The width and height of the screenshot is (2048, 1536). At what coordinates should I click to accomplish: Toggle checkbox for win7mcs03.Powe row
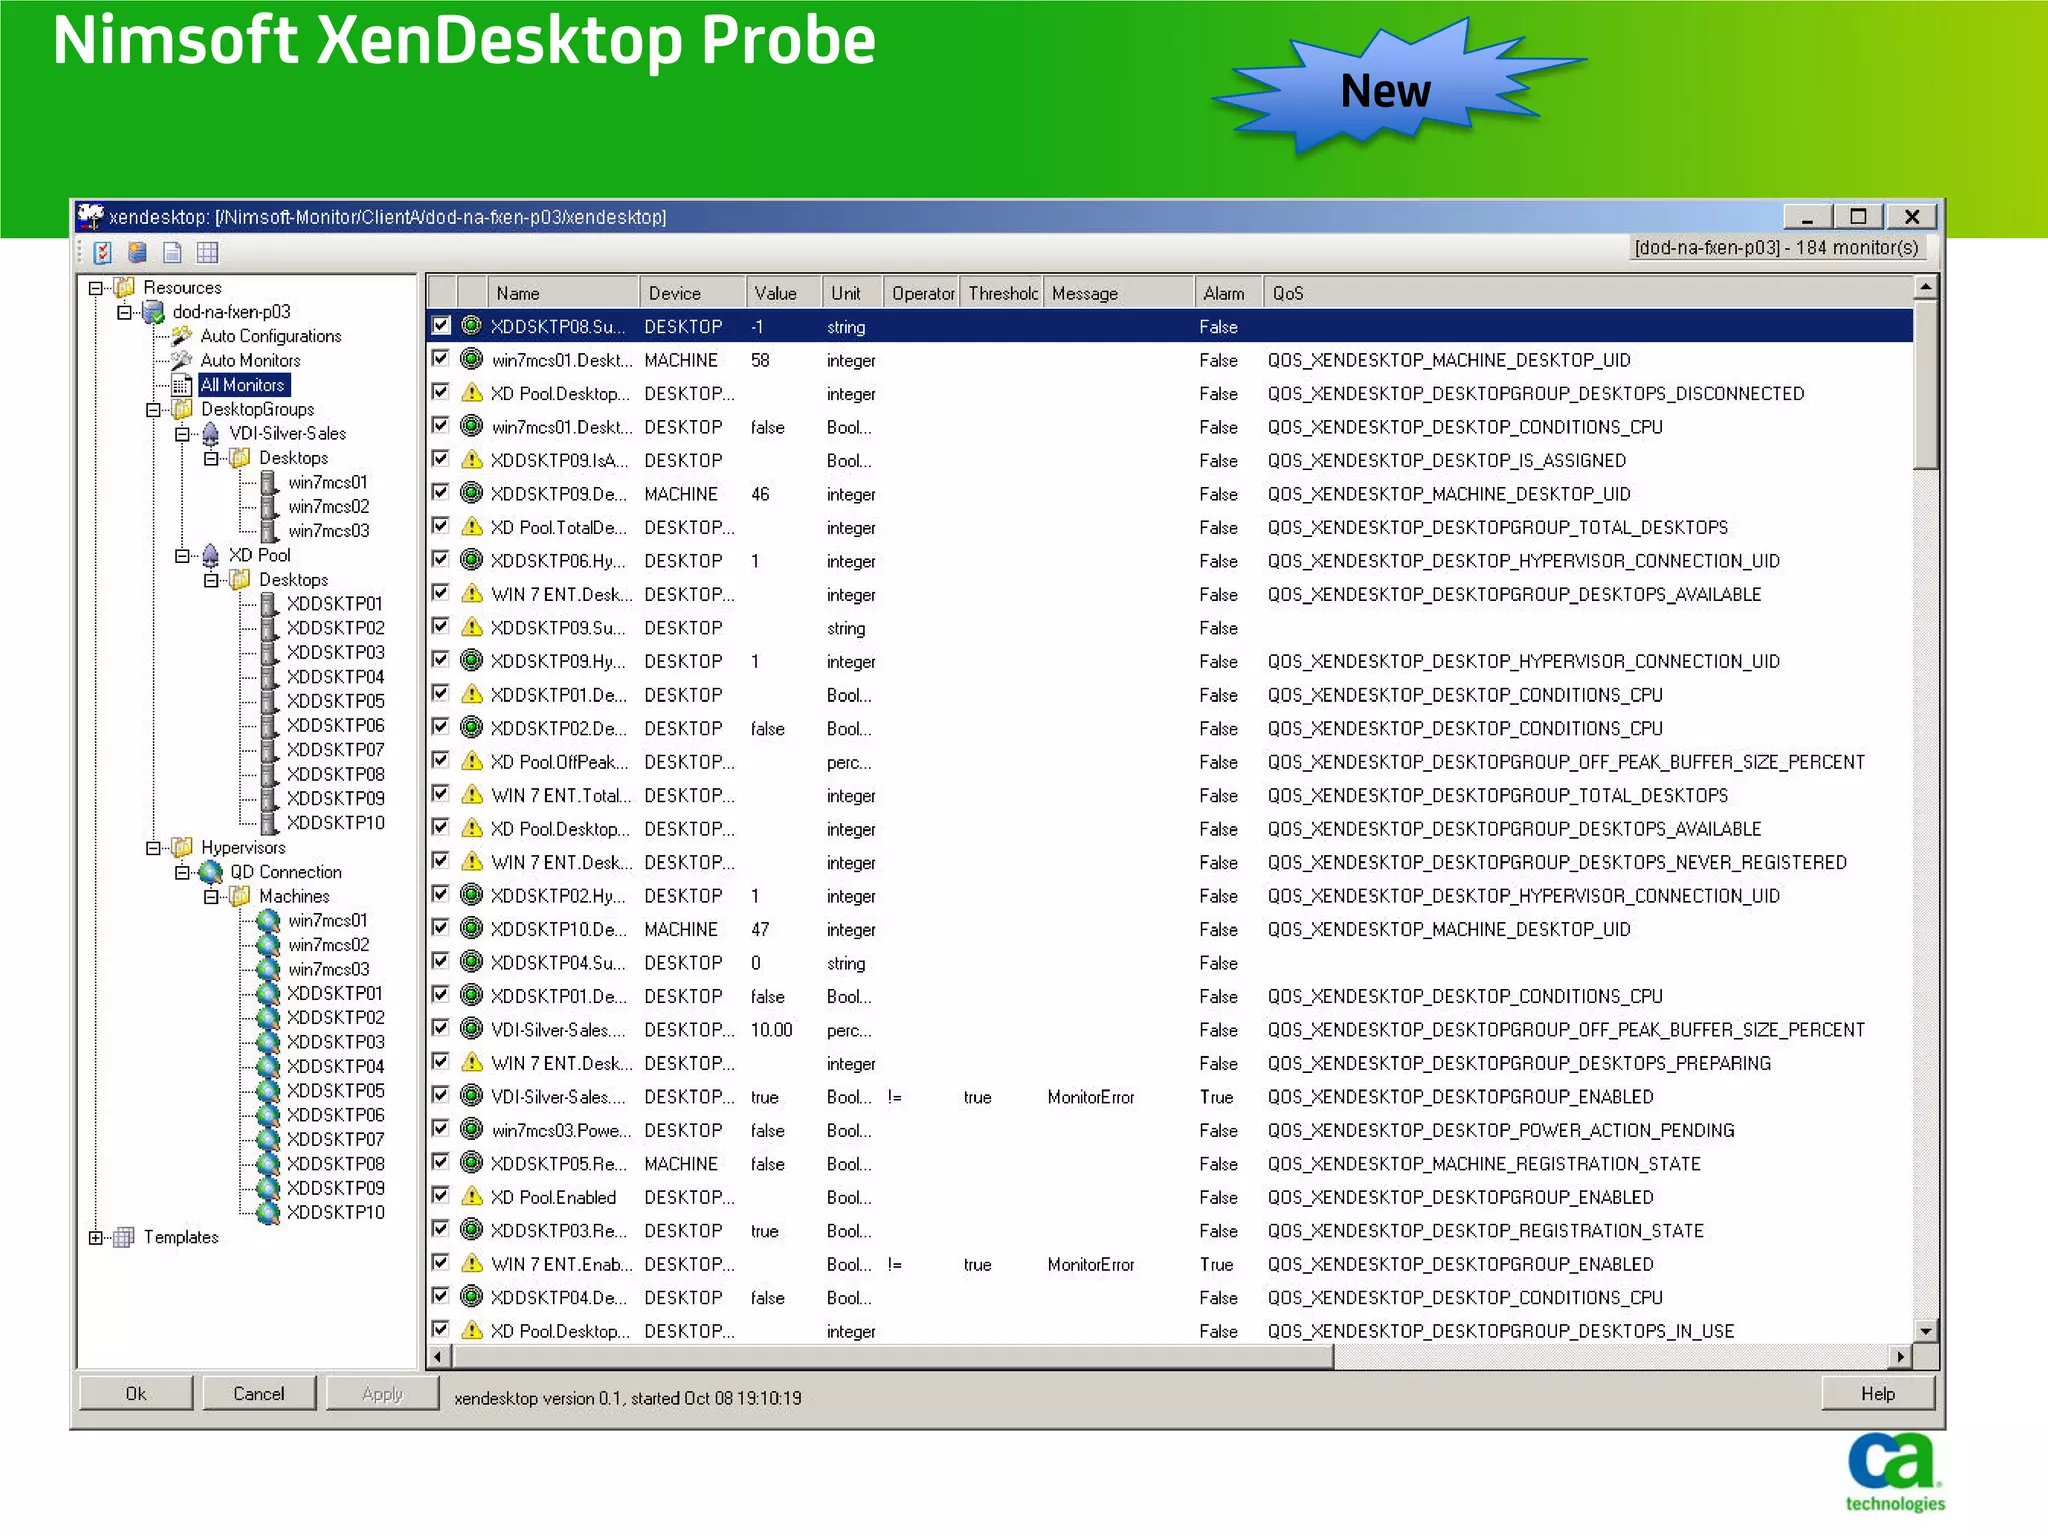click(441, 1129)
